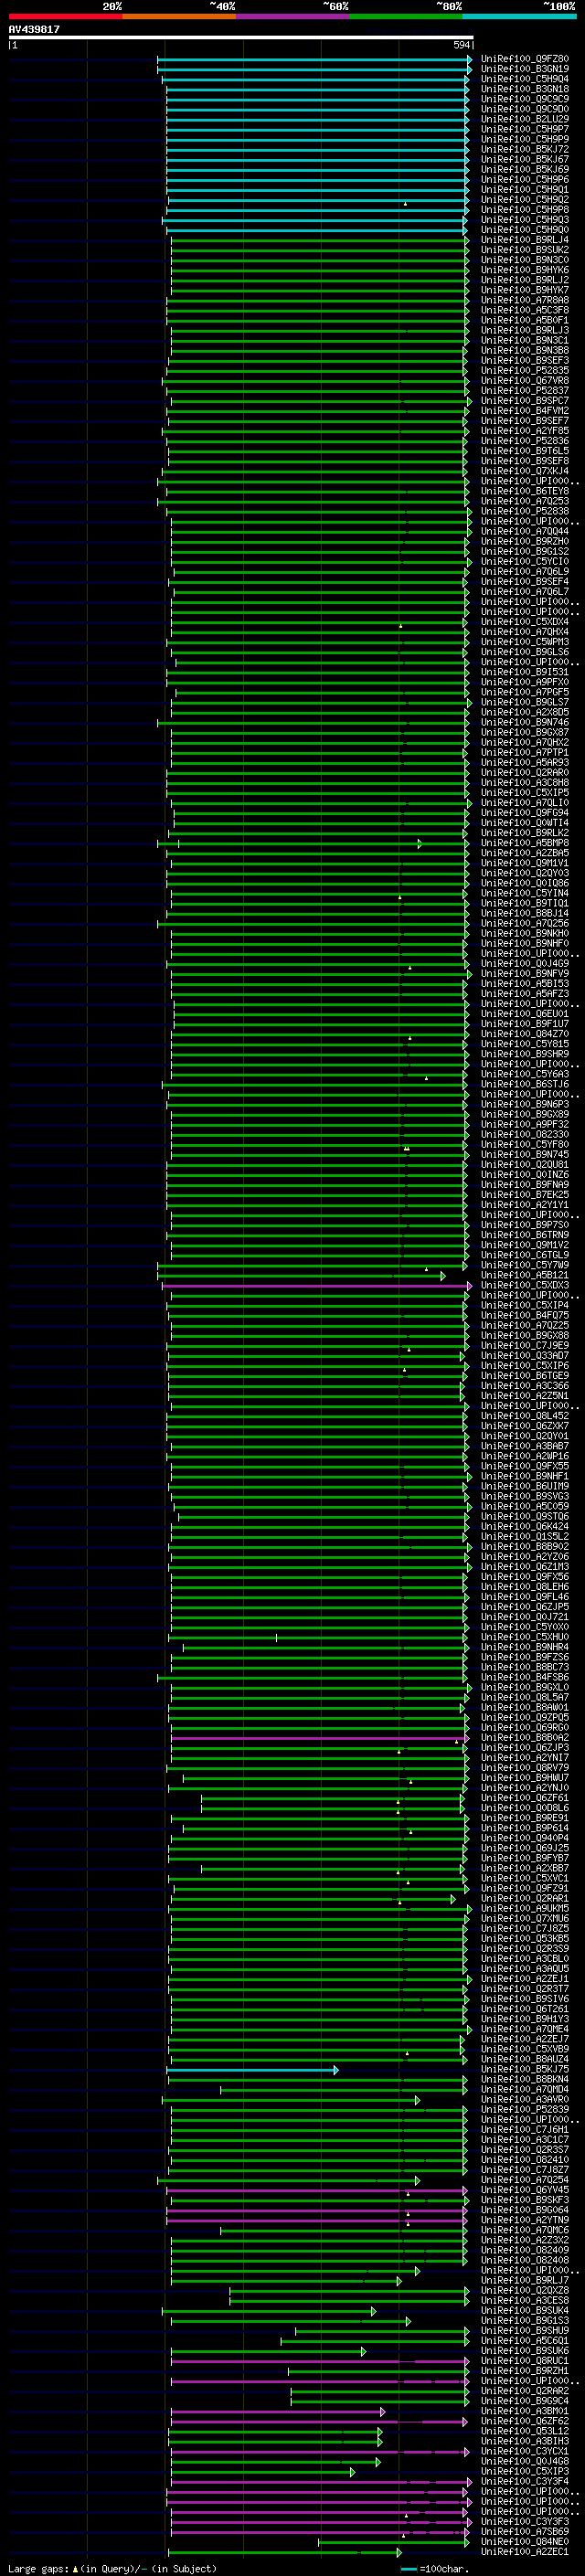Select hit UniRef100_Q2QXZ8
Screen dimensions: 585x2576
(x=525, y=2290)
